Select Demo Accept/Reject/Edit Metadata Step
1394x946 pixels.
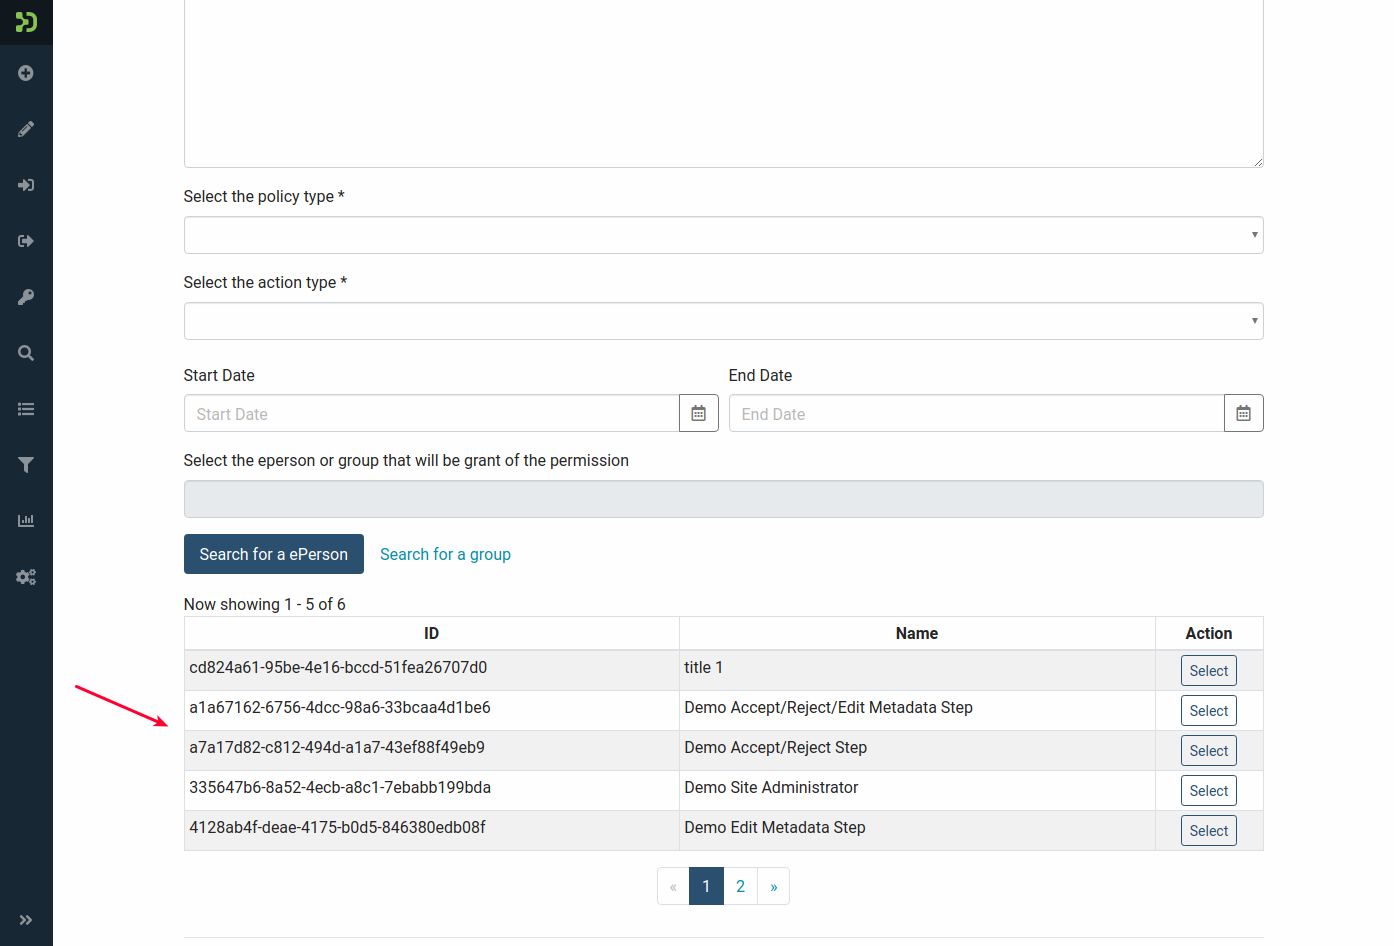point(1208,711)
